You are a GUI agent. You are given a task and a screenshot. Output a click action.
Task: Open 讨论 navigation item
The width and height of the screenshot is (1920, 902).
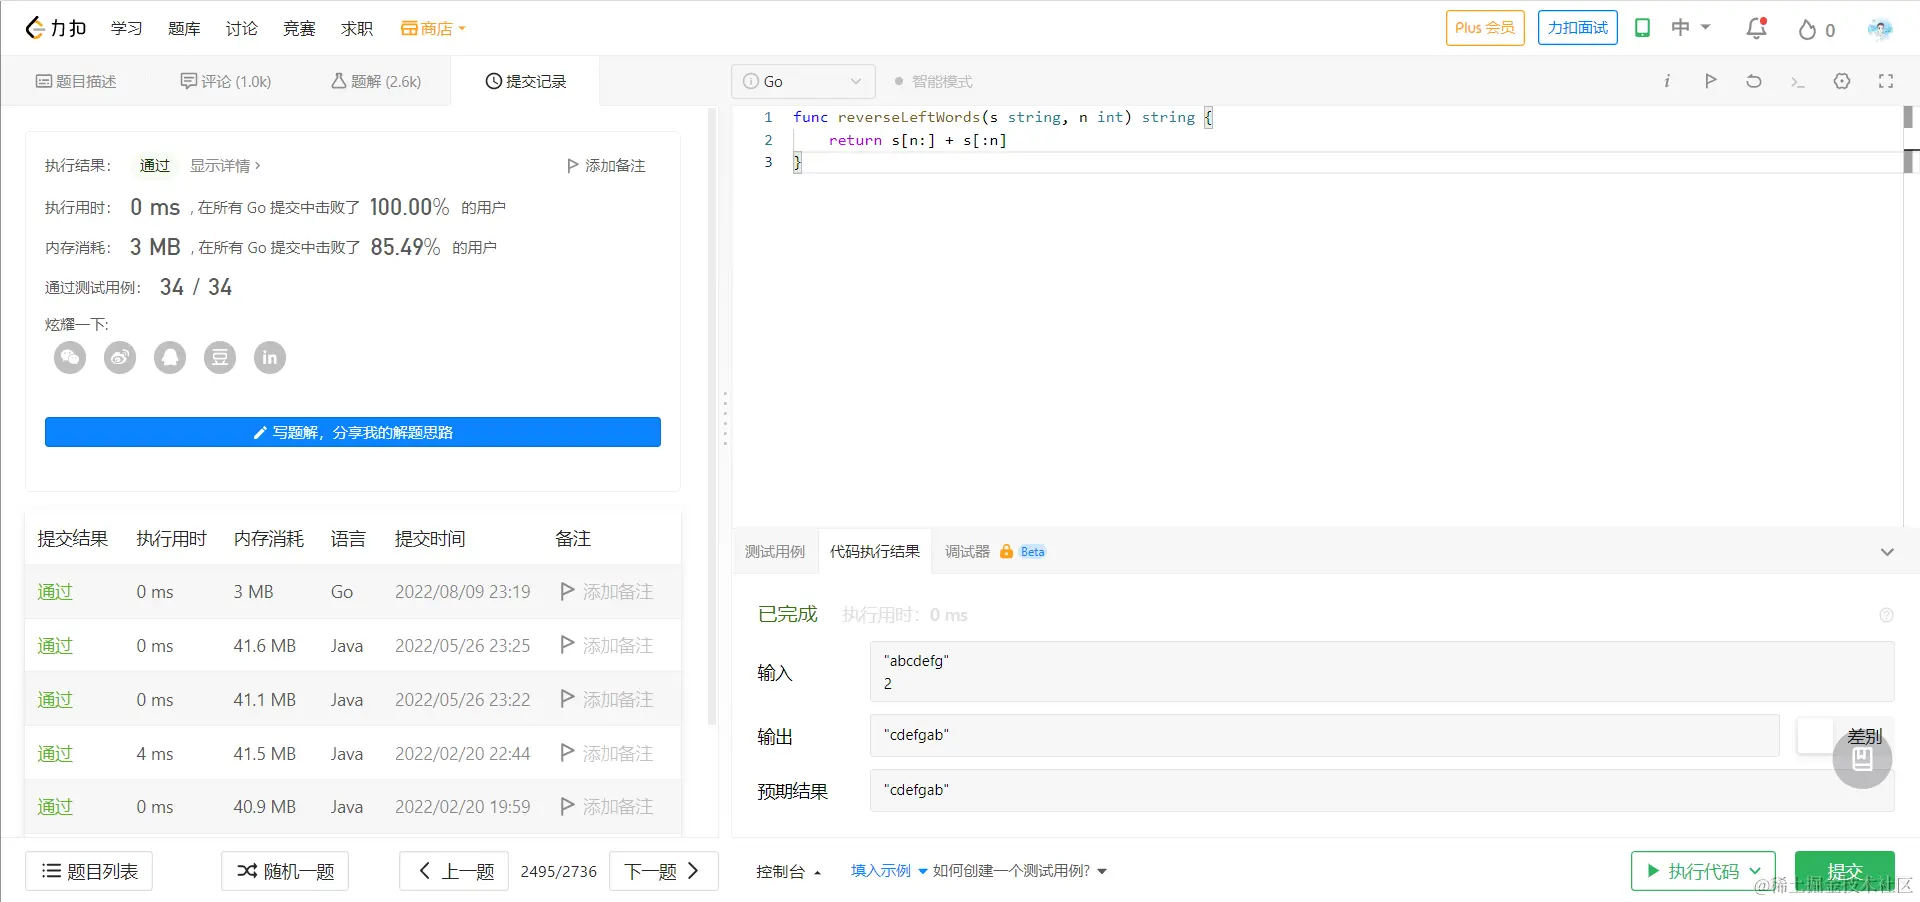point(241,28)
